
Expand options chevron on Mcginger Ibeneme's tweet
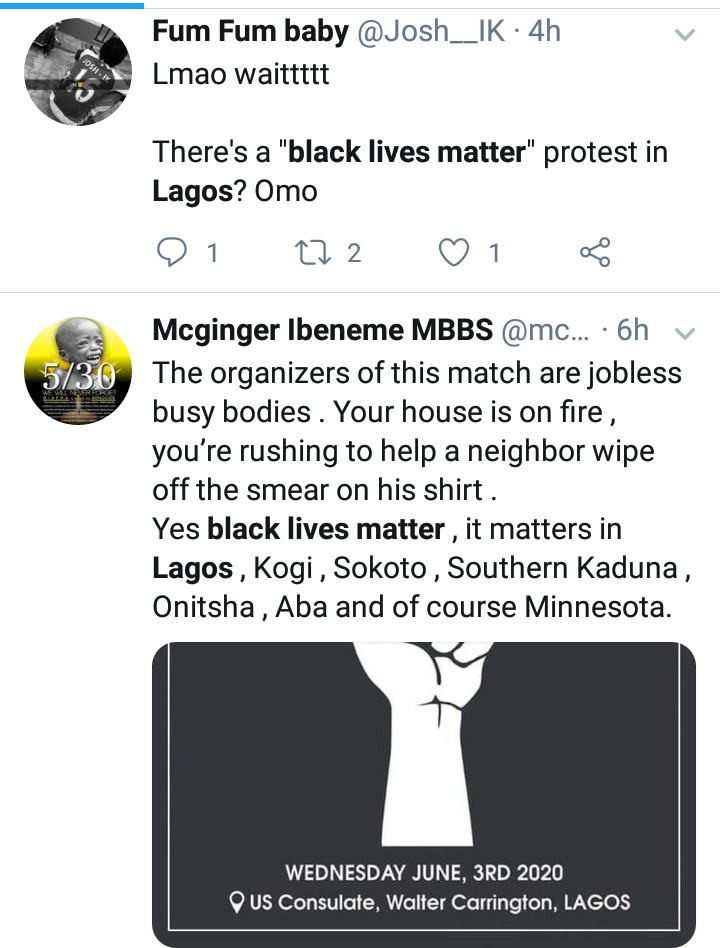[x=685, y=332]
